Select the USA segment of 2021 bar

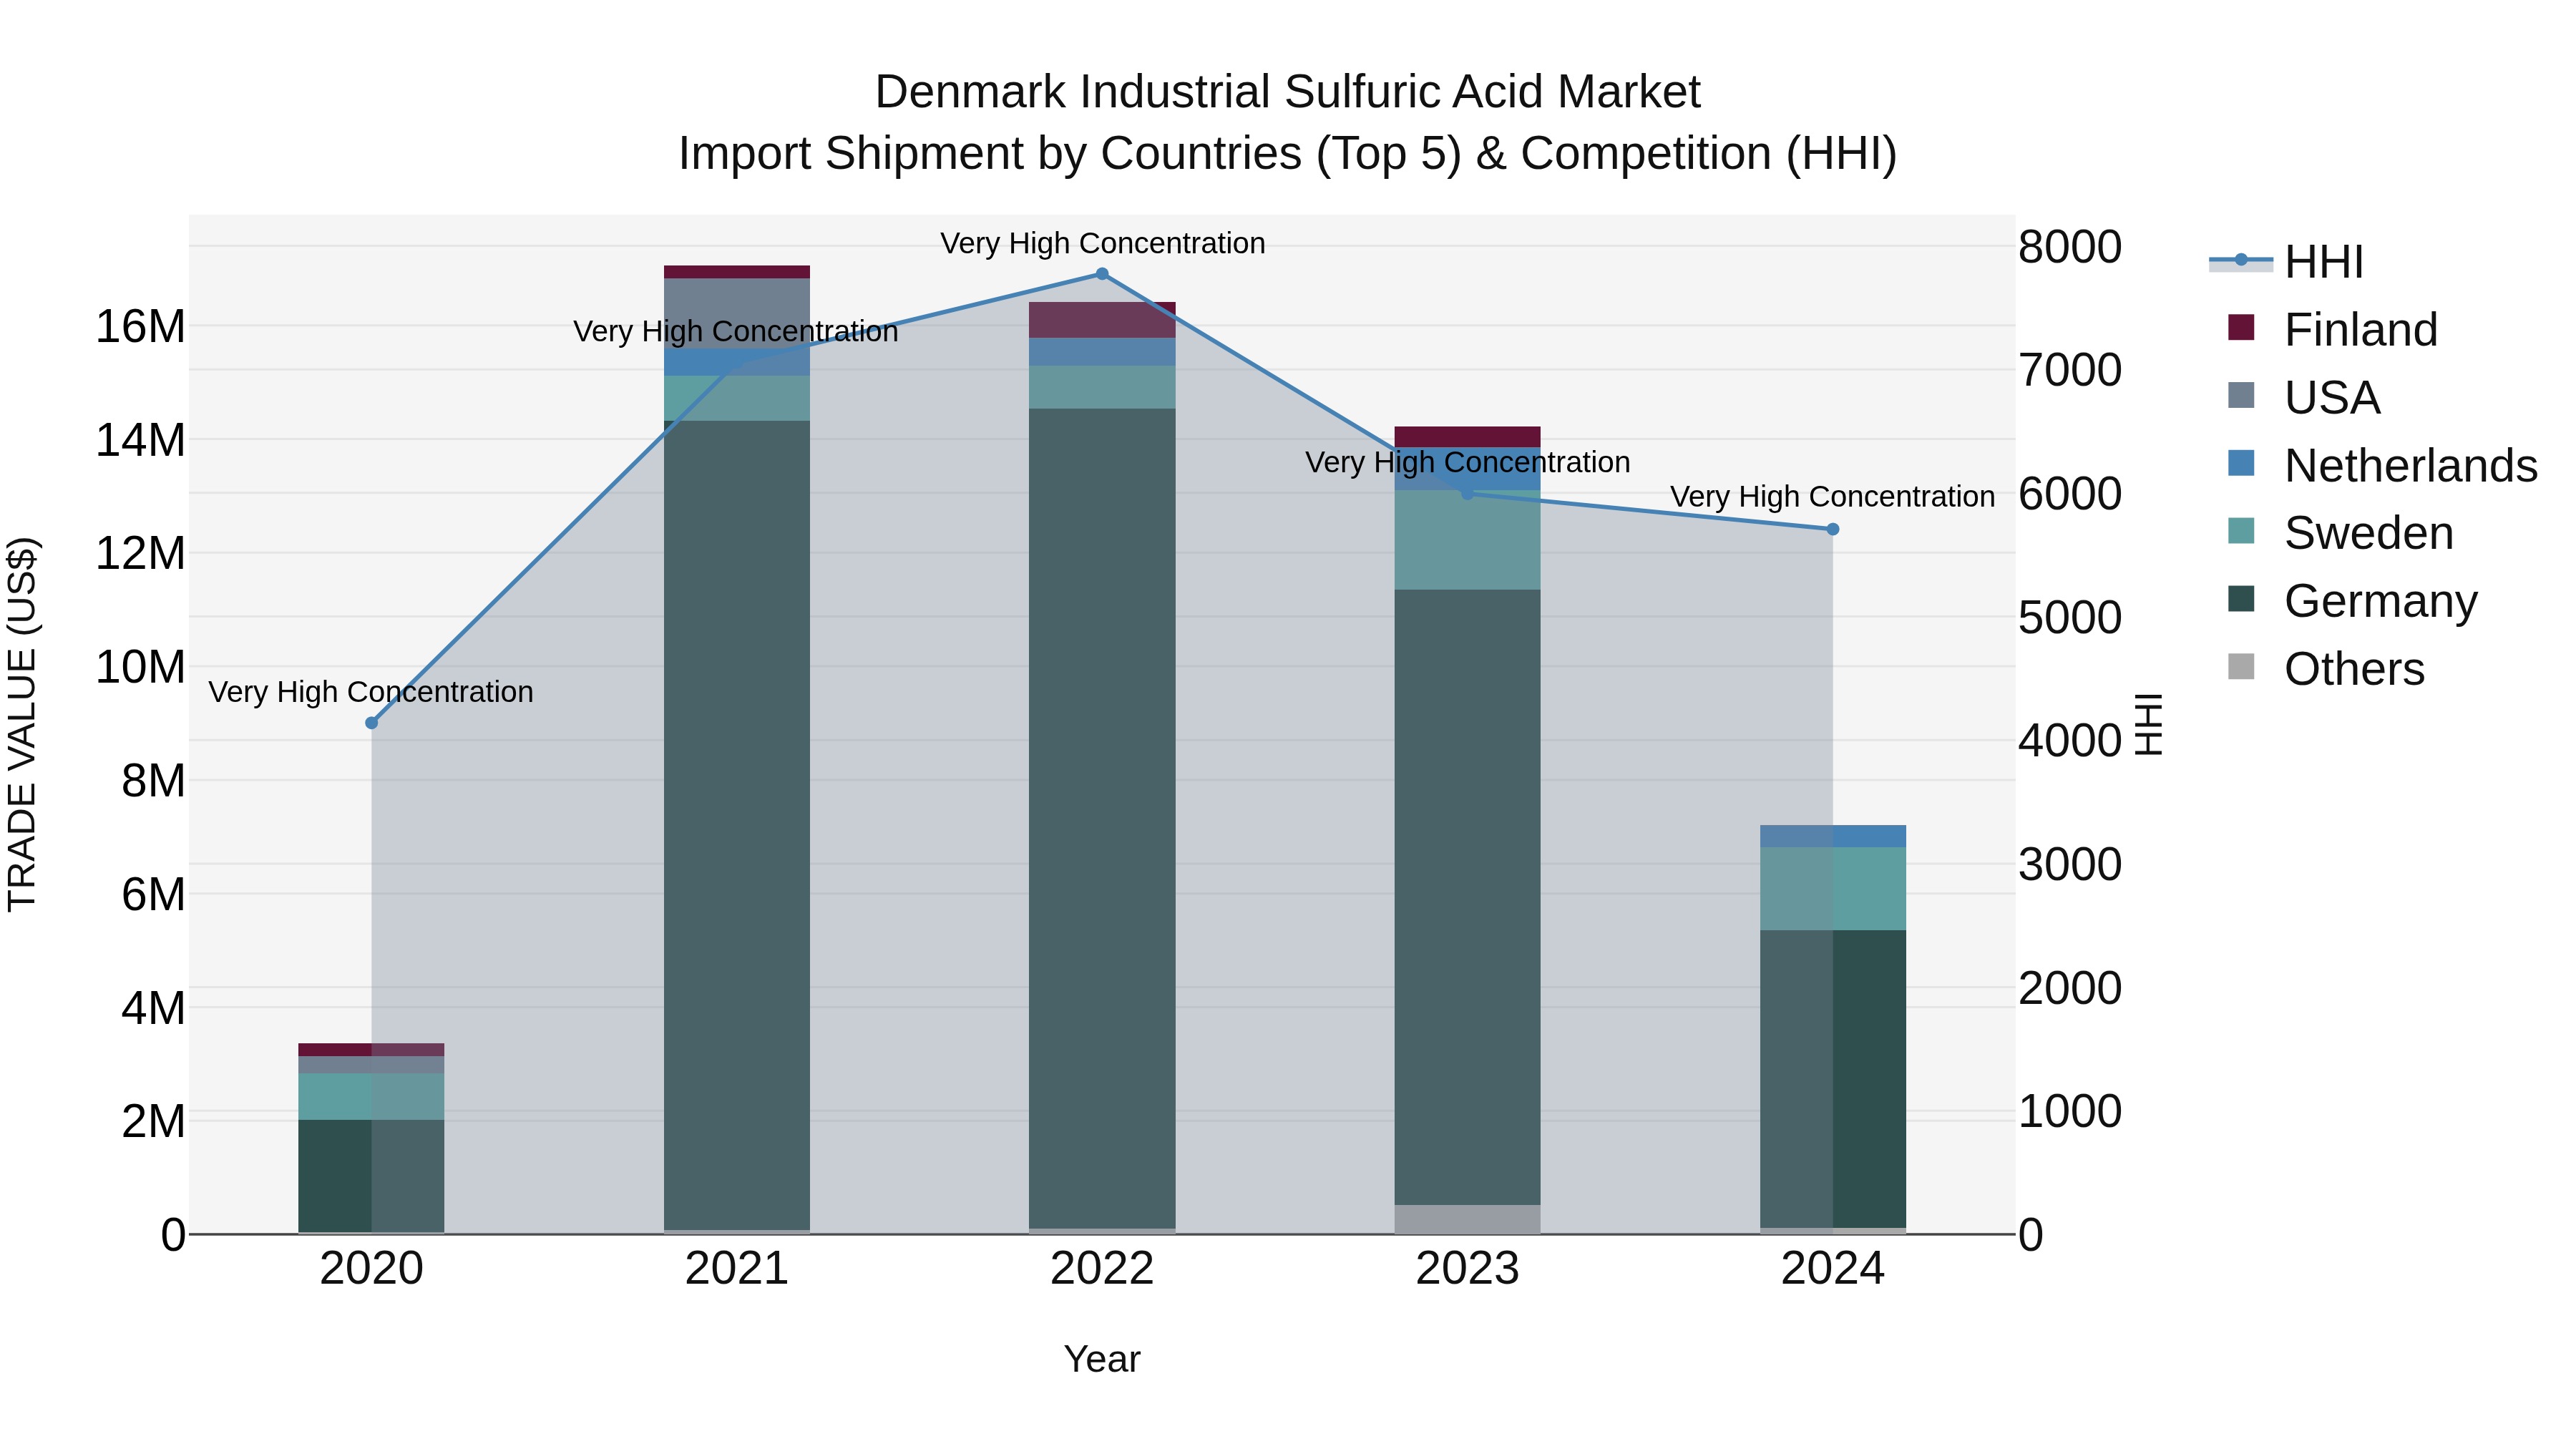click(x=737, y=313)
